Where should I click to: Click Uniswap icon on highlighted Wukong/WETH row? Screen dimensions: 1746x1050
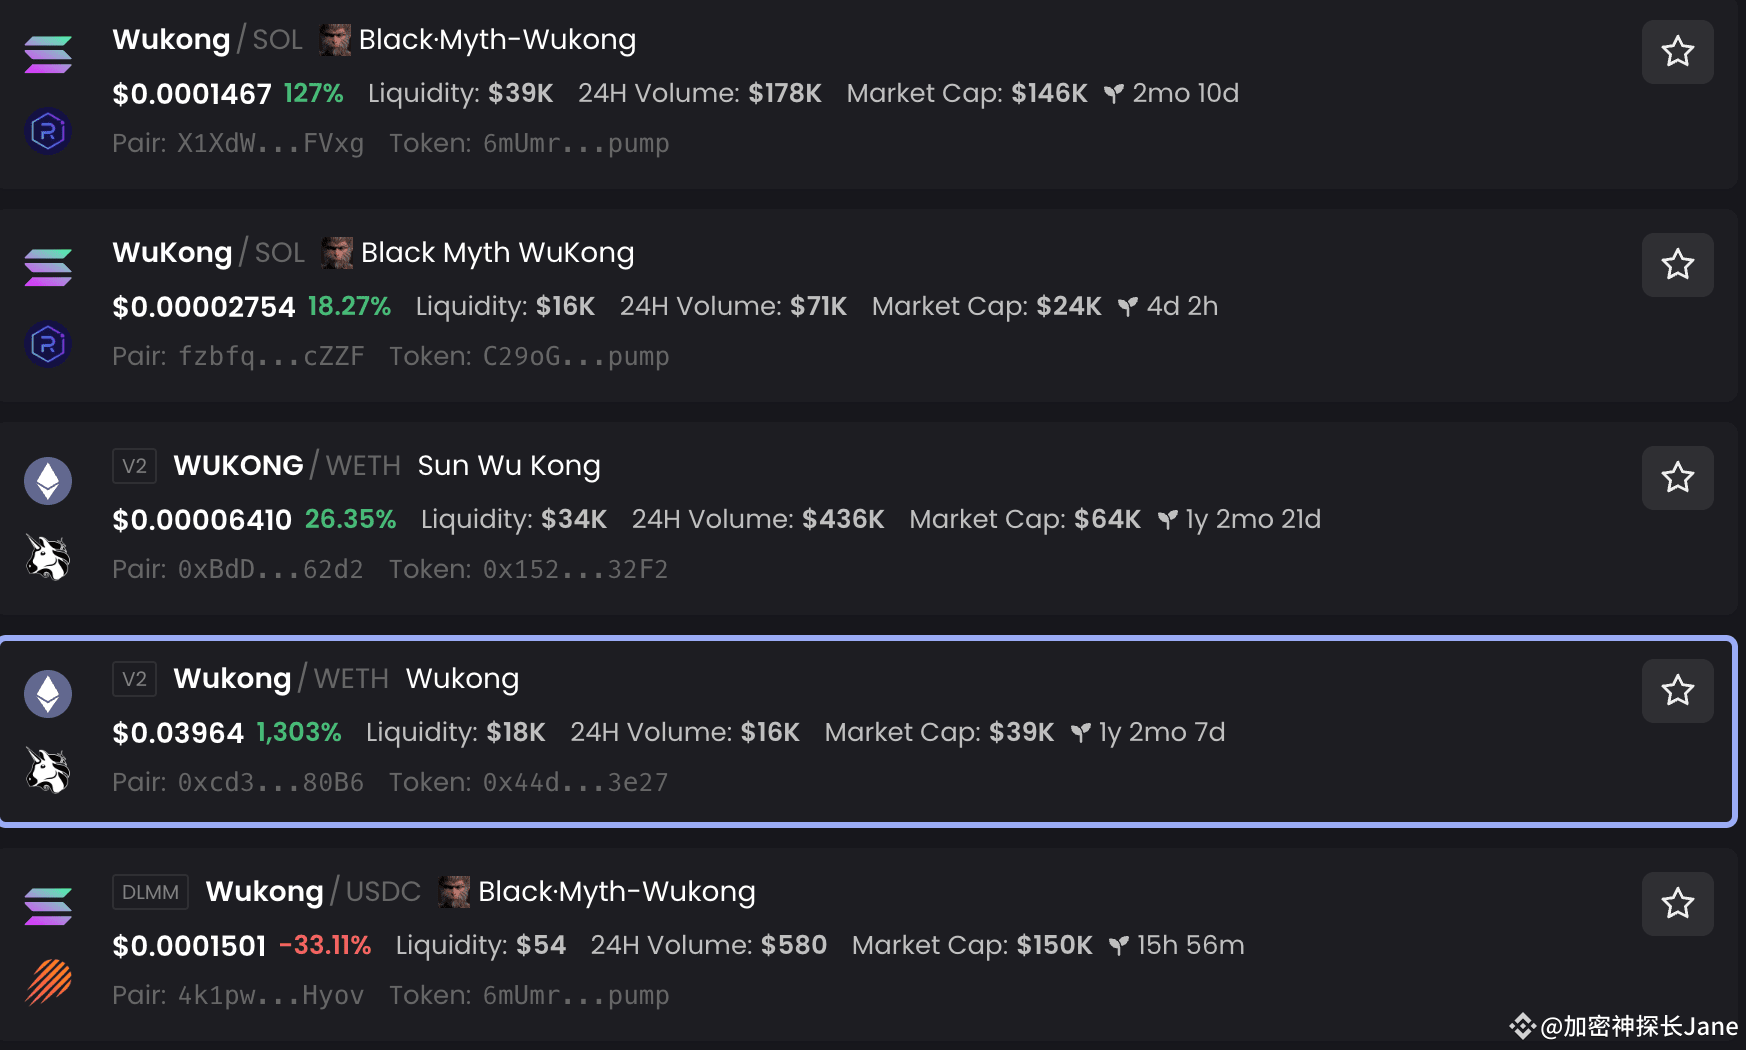pos(48,770)
